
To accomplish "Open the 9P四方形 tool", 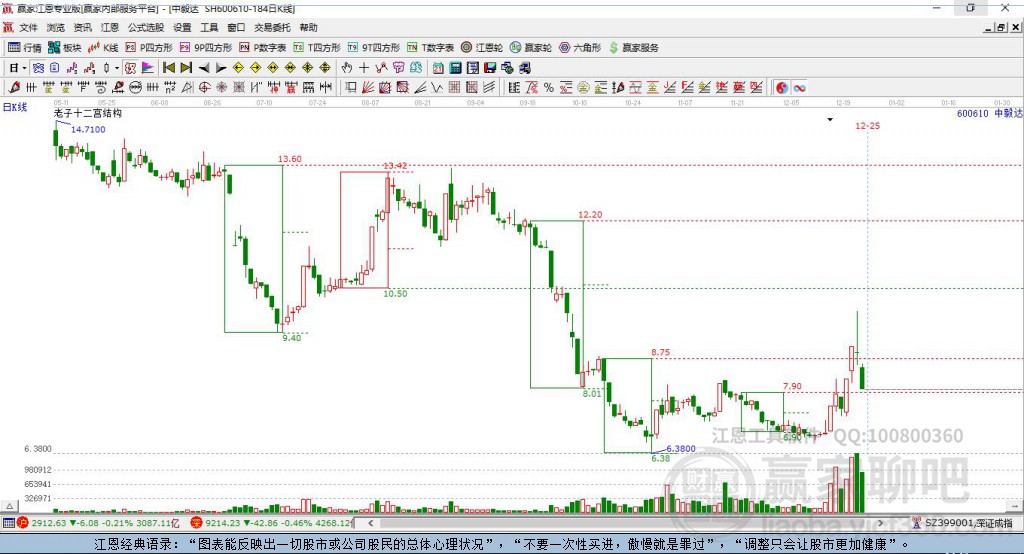I will [x=206, y=48].
